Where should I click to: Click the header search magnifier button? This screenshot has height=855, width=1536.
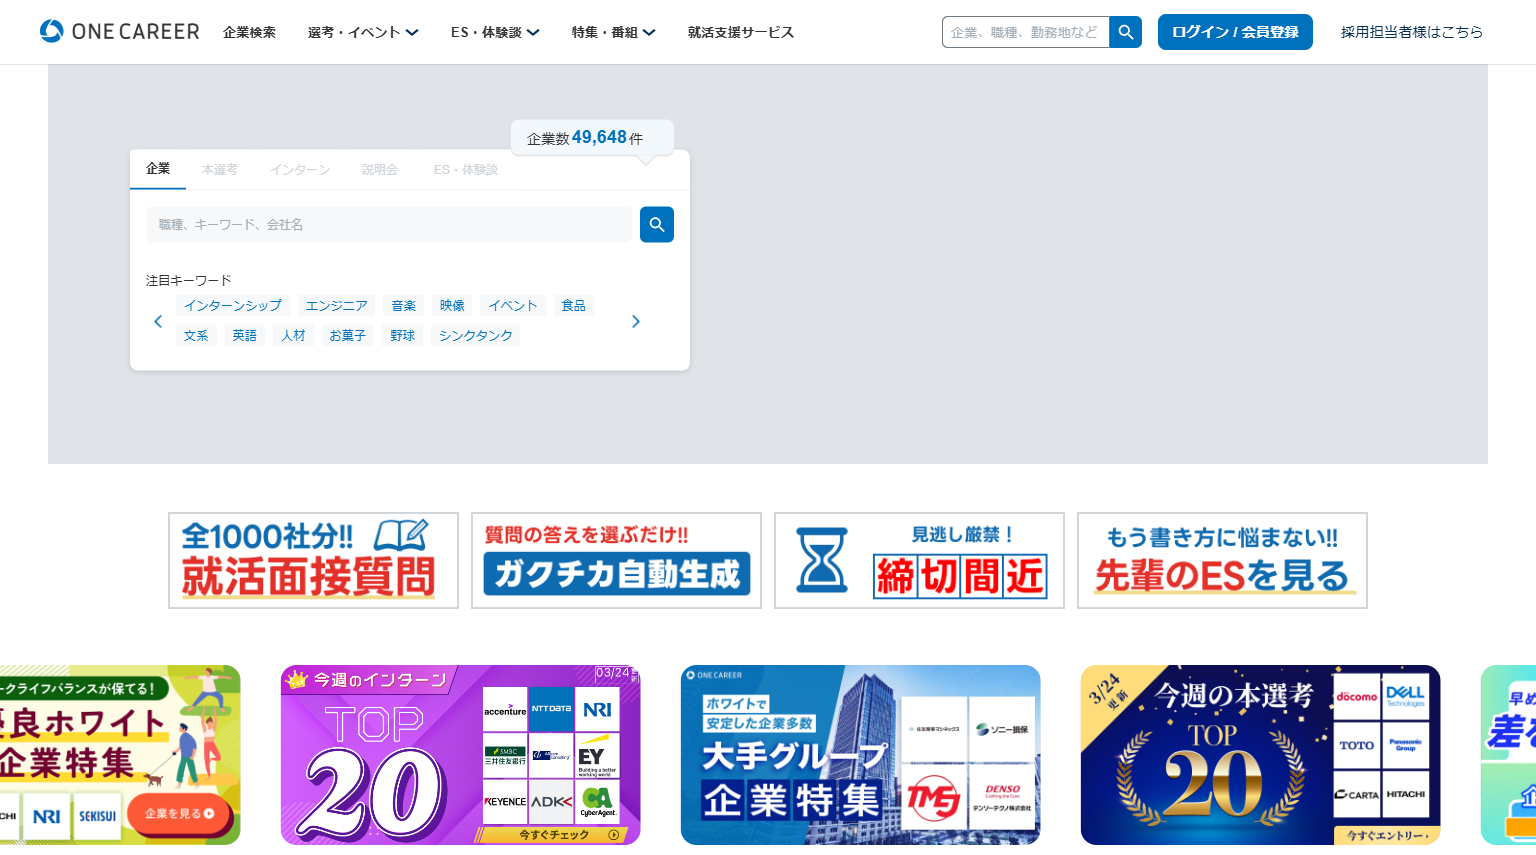pos(1126,32)
